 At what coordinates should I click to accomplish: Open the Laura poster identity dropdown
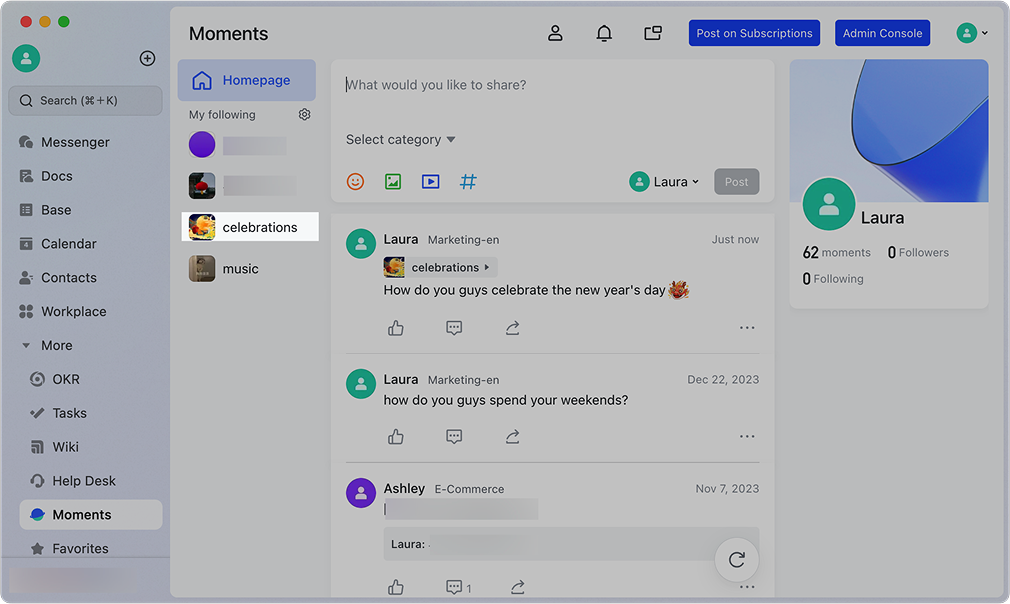click(665, 182)
